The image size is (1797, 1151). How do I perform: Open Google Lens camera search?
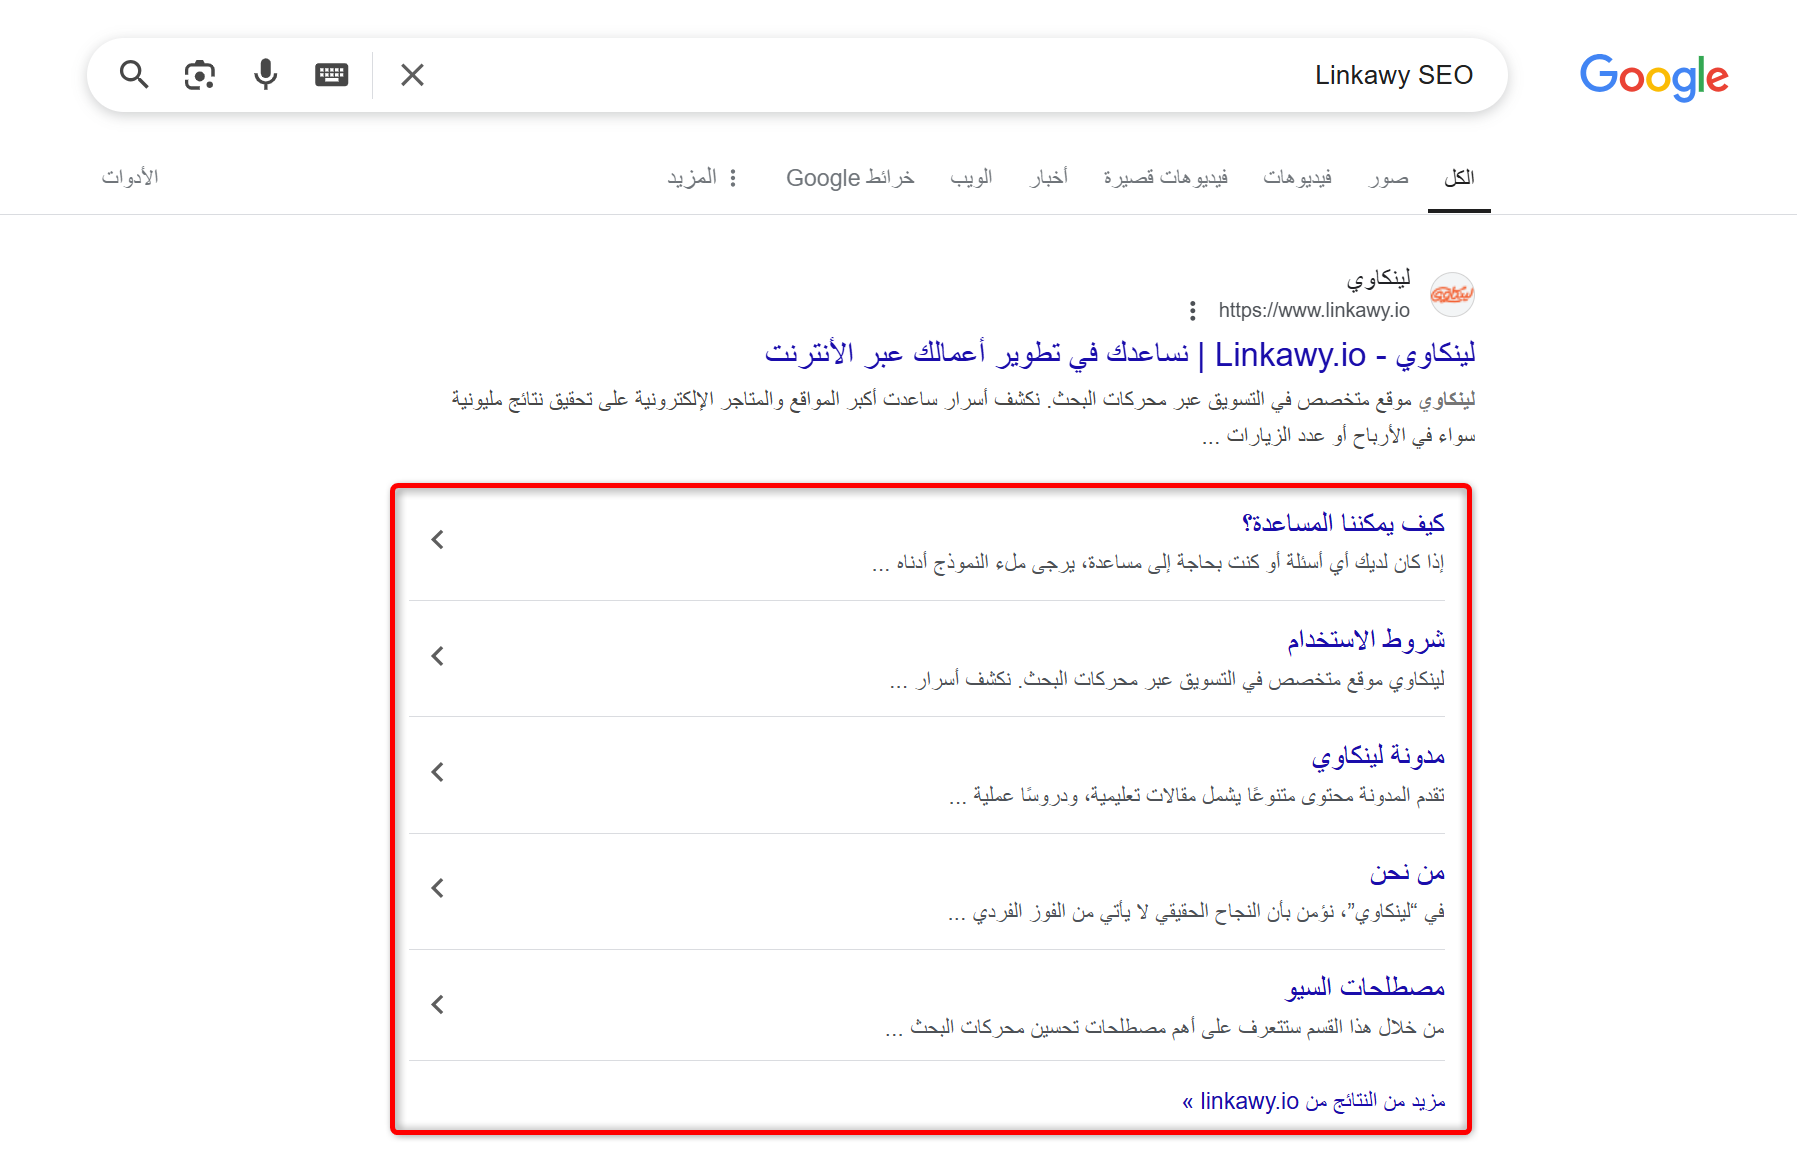200,74
